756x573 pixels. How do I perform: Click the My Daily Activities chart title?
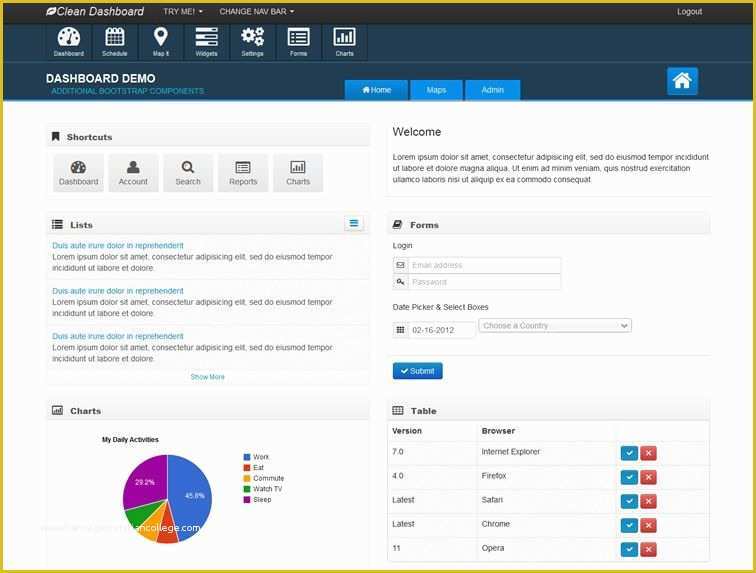(130, 439)
